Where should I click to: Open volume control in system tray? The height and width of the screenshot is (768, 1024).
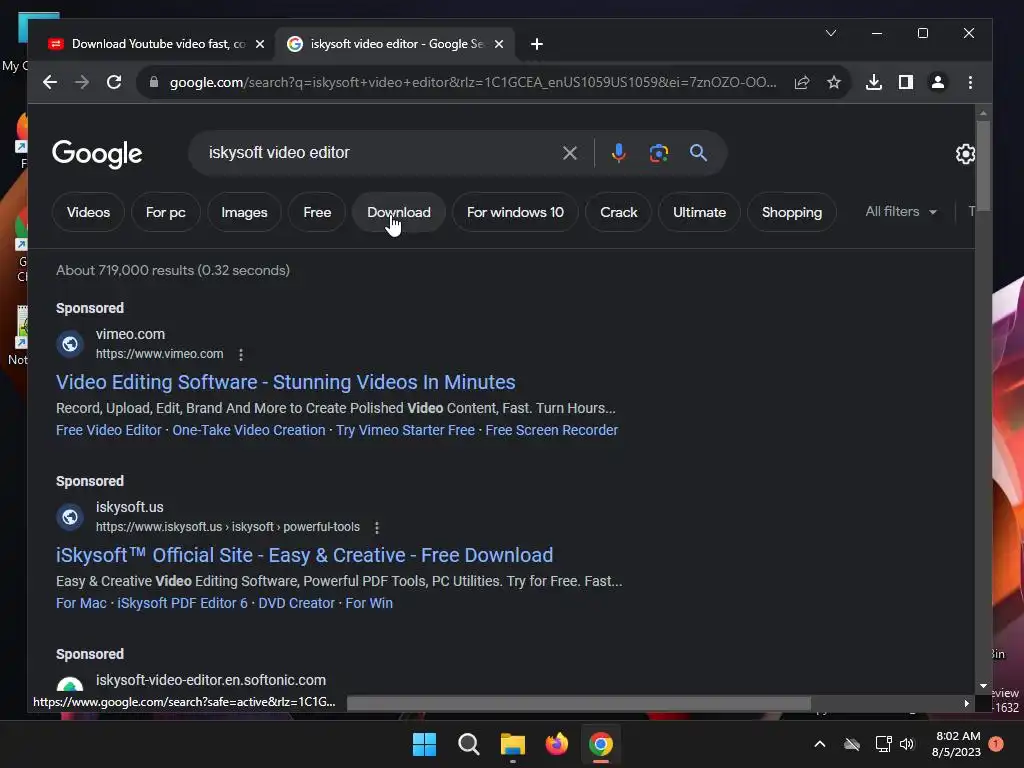pos(906,744)
